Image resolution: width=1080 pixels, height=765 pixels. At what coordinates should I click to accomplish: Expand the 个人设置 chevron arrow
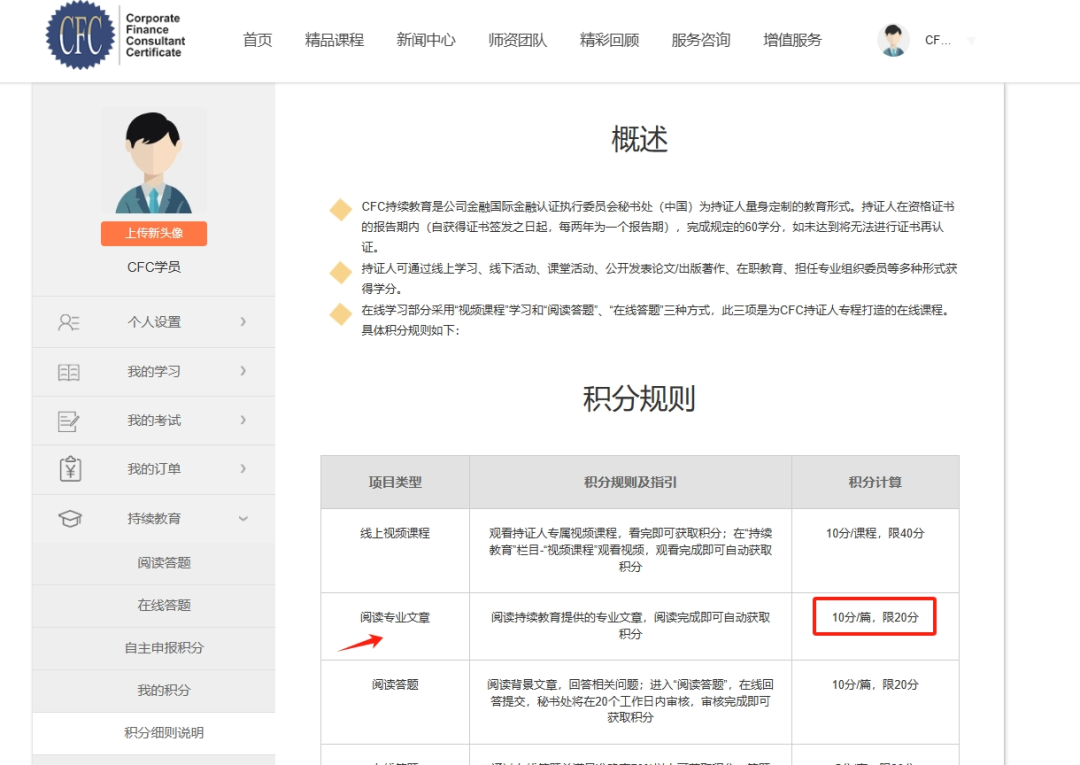coord(243,322)
